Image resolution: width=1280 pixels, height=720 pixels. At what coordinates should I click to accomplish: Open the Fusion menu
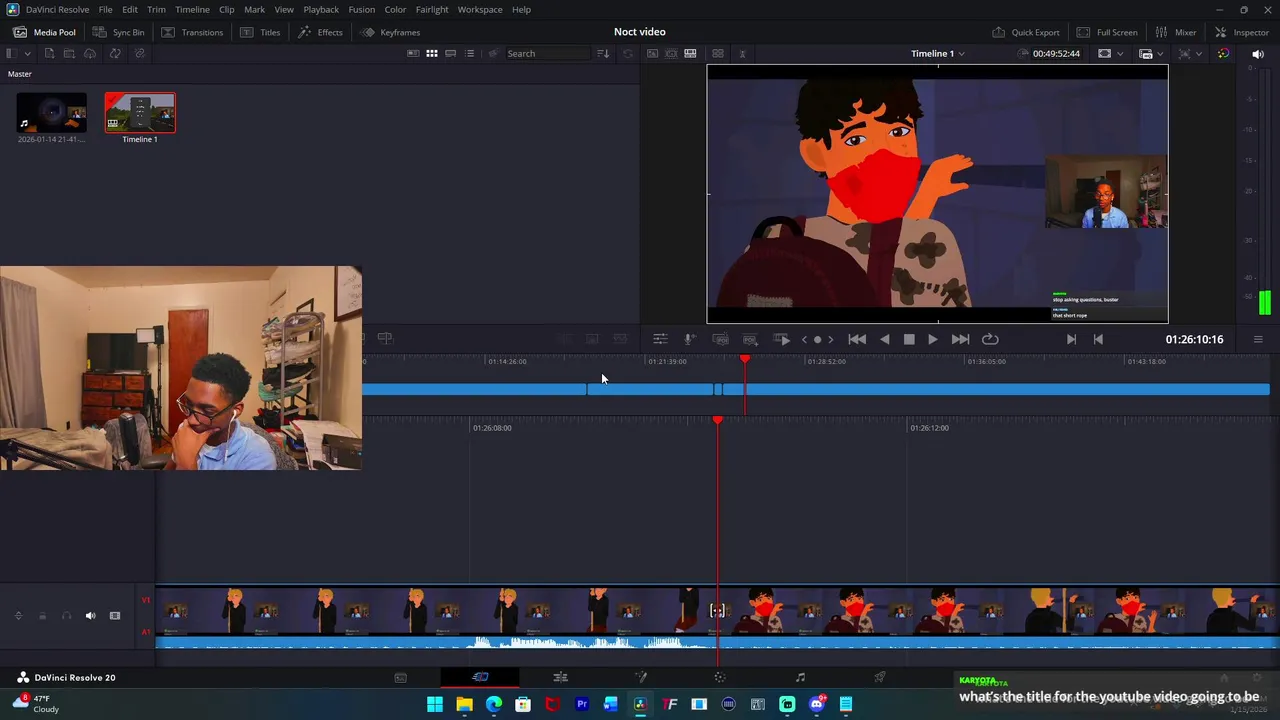(x=362, y=9)
